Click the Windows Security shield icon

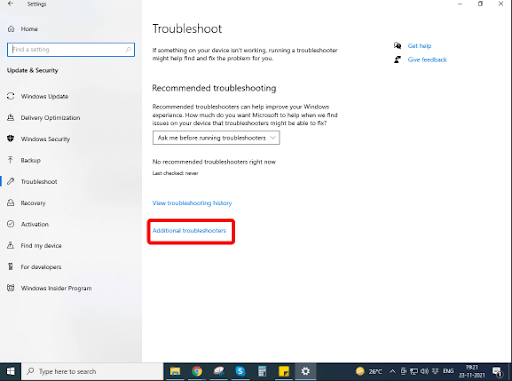pyautogui.click(x=11, y=138)
